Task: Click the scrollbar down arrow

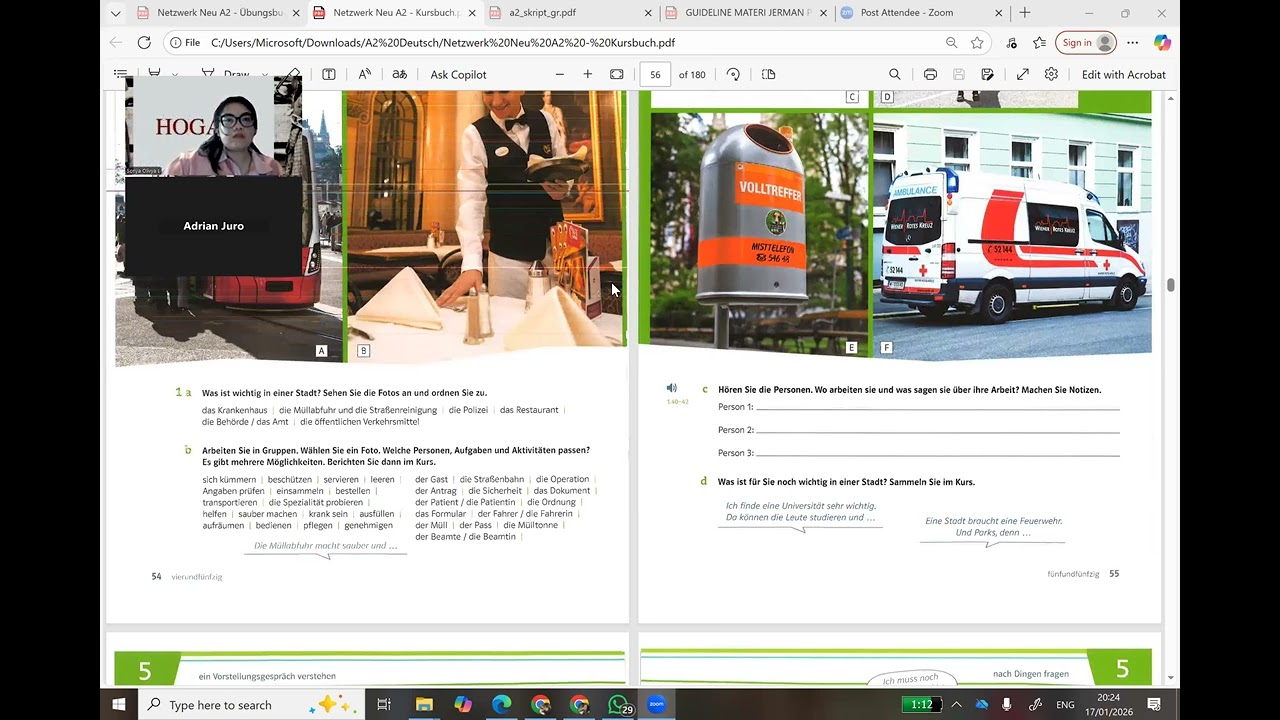Action: coord(1170,678)
